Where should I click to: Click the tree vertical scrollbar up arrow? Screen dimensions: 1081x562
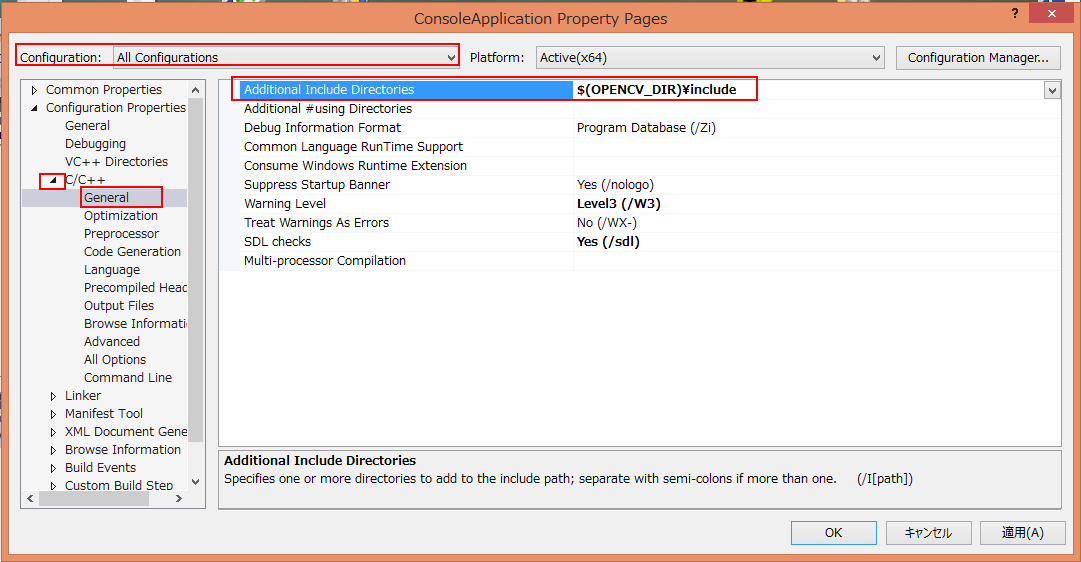(195, 90)
